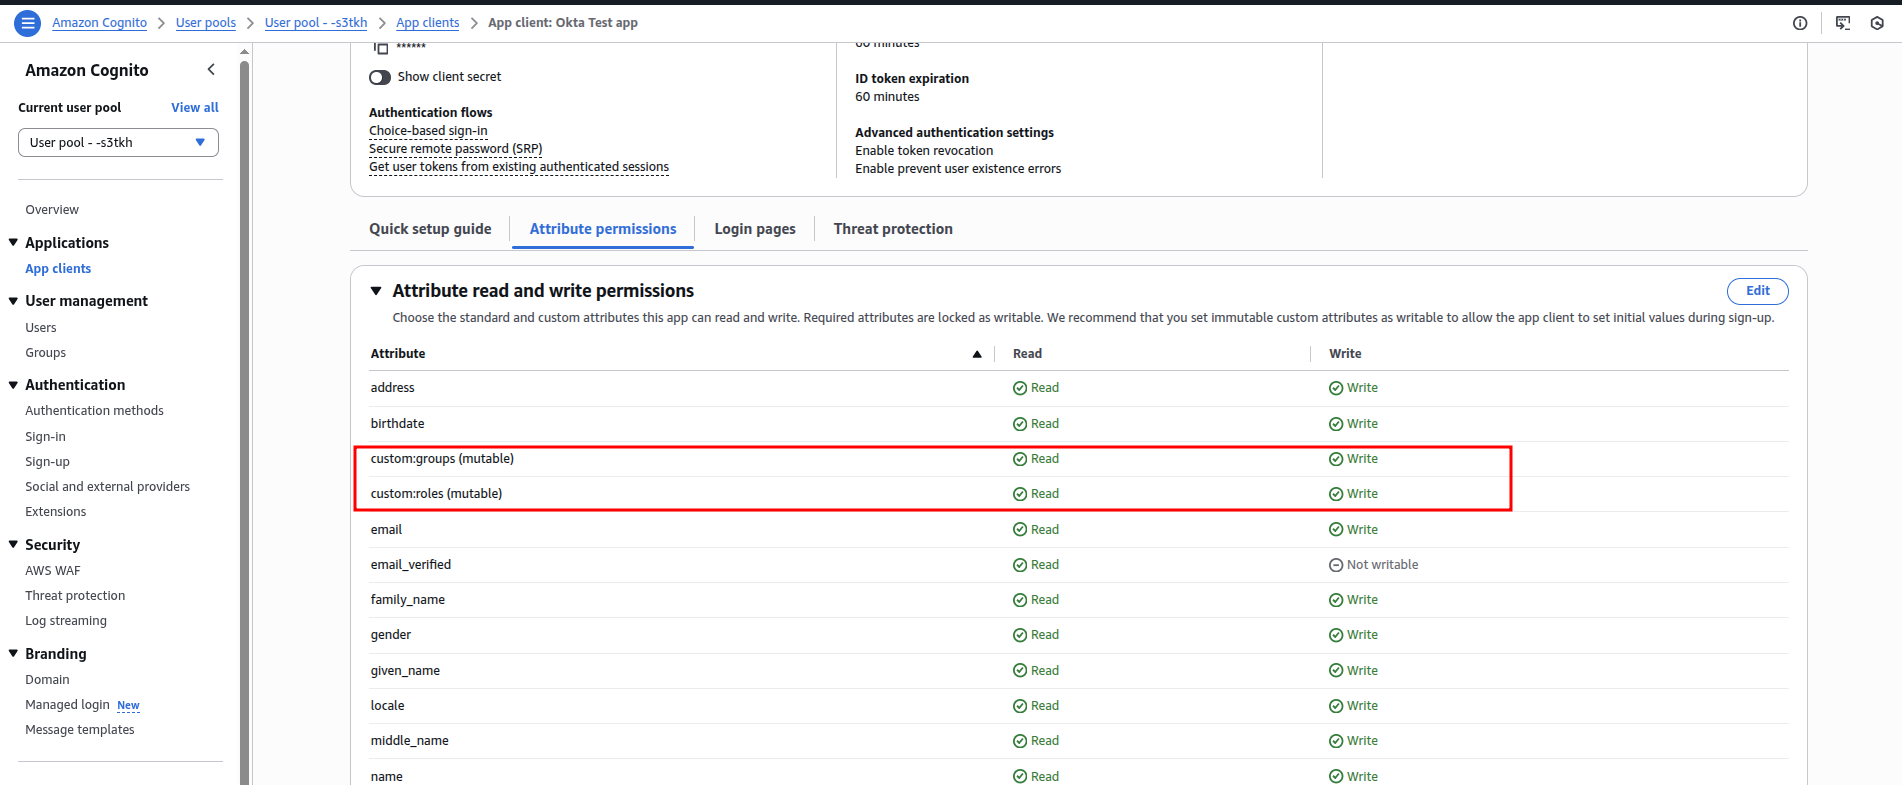
Task: Open the User pools breadcrumb link
Action: pyautogui.click(x=206, y=23)
